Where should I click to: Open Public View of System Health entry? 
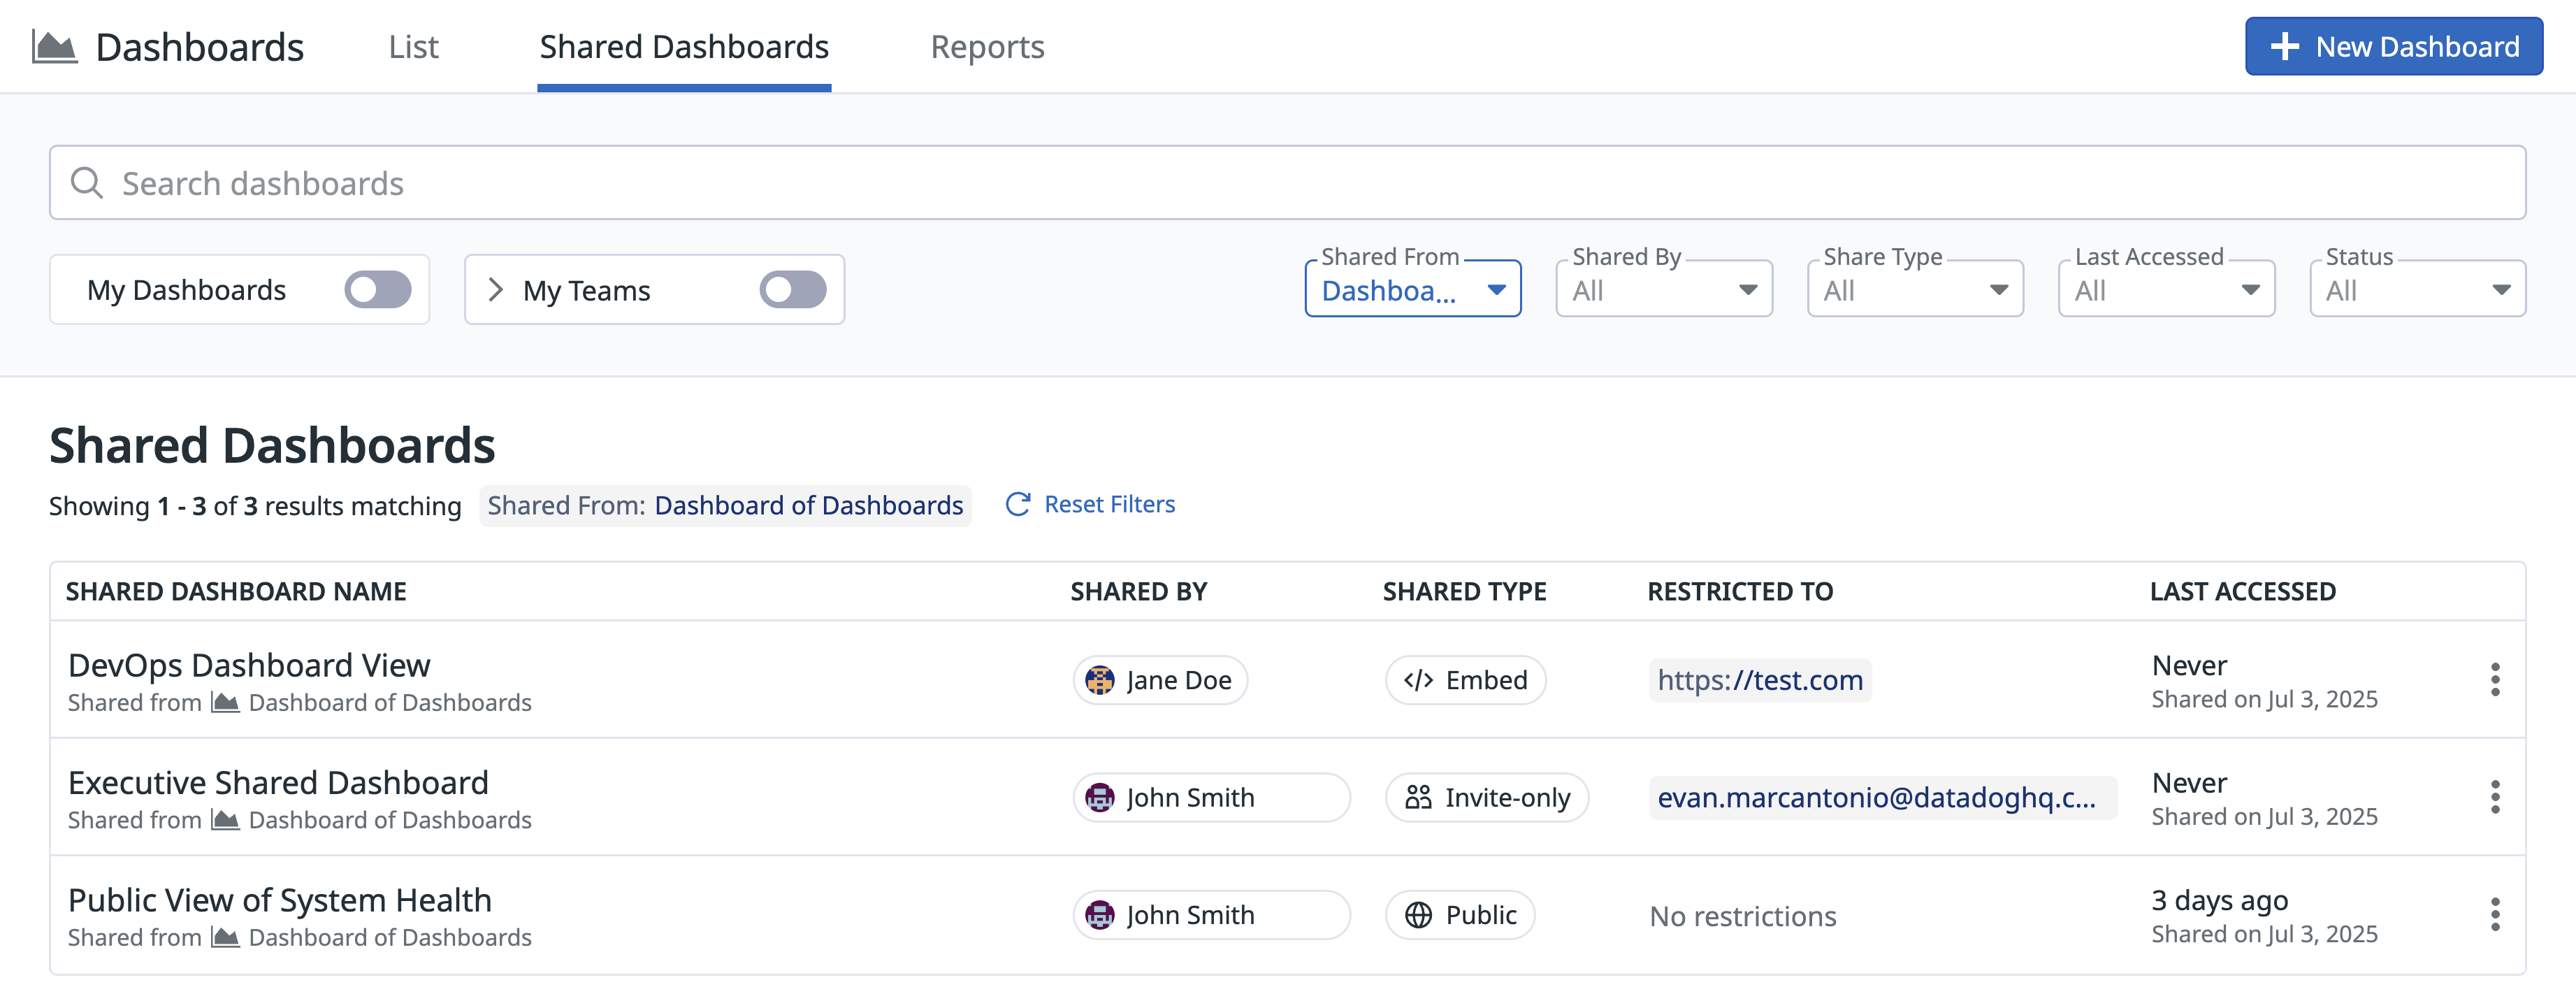coord(280,900)
